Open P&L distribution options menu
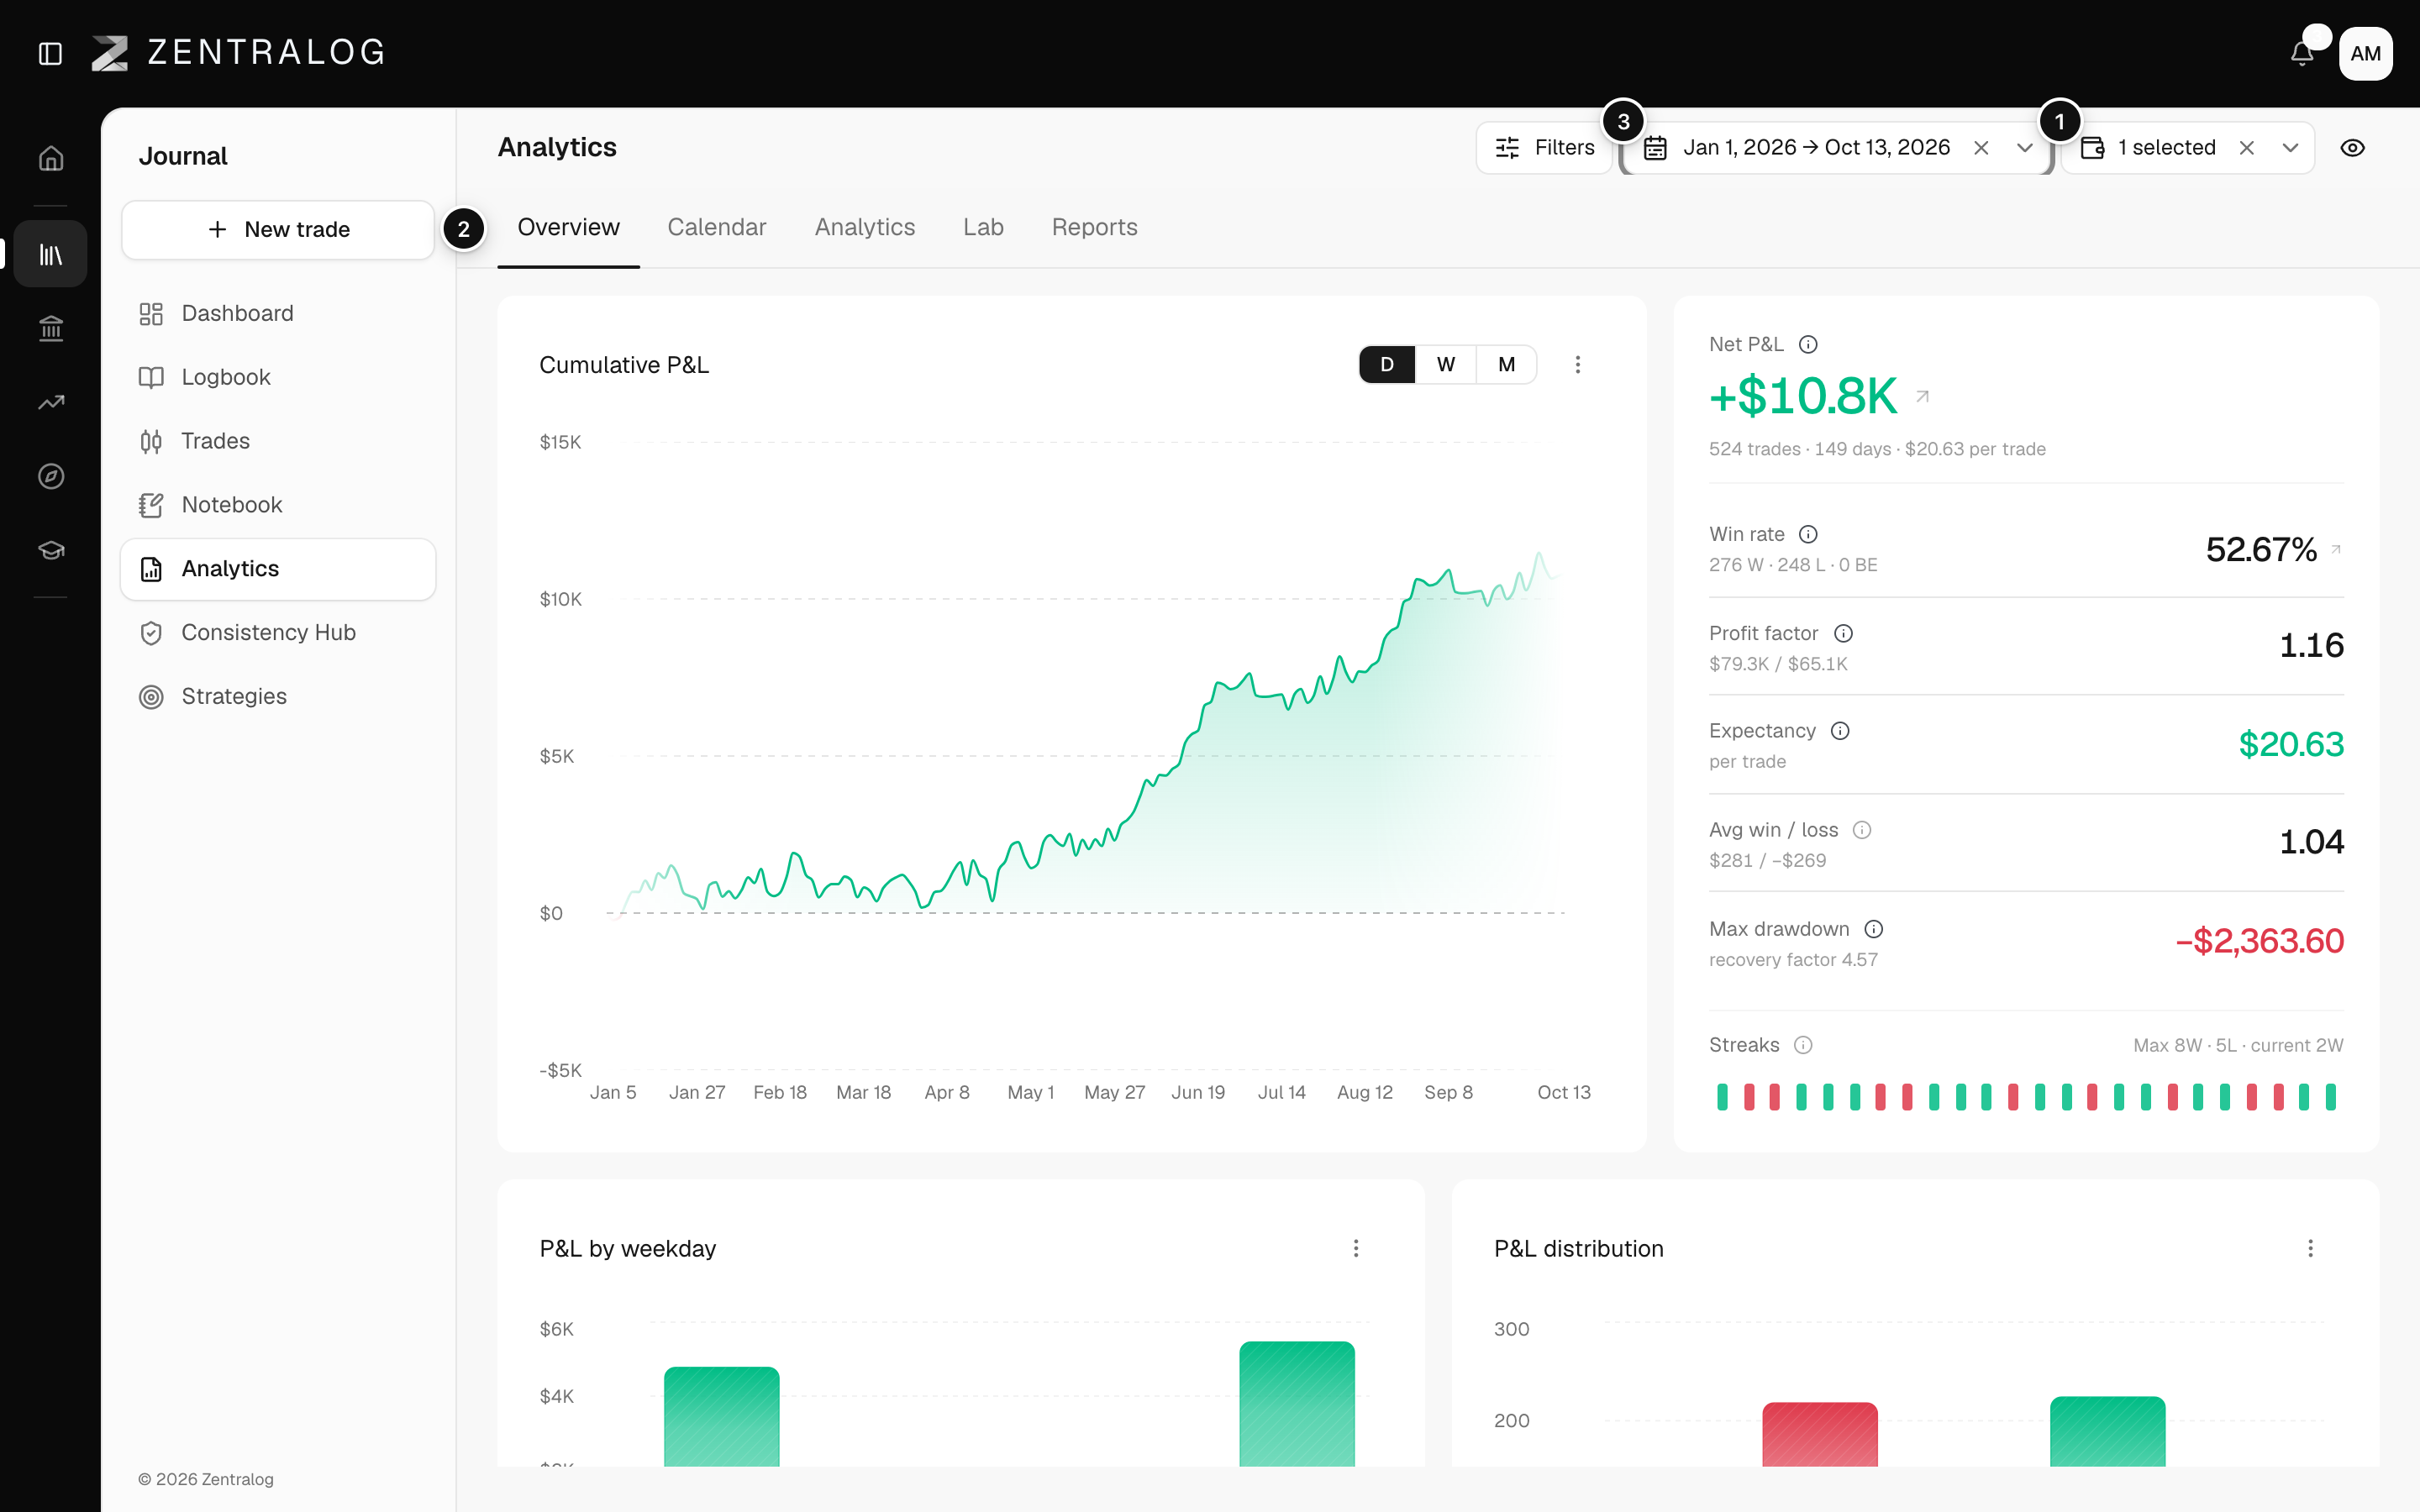Image resolution: width=2420 pixels, height=1512 pixels. coord(2310,1248)
